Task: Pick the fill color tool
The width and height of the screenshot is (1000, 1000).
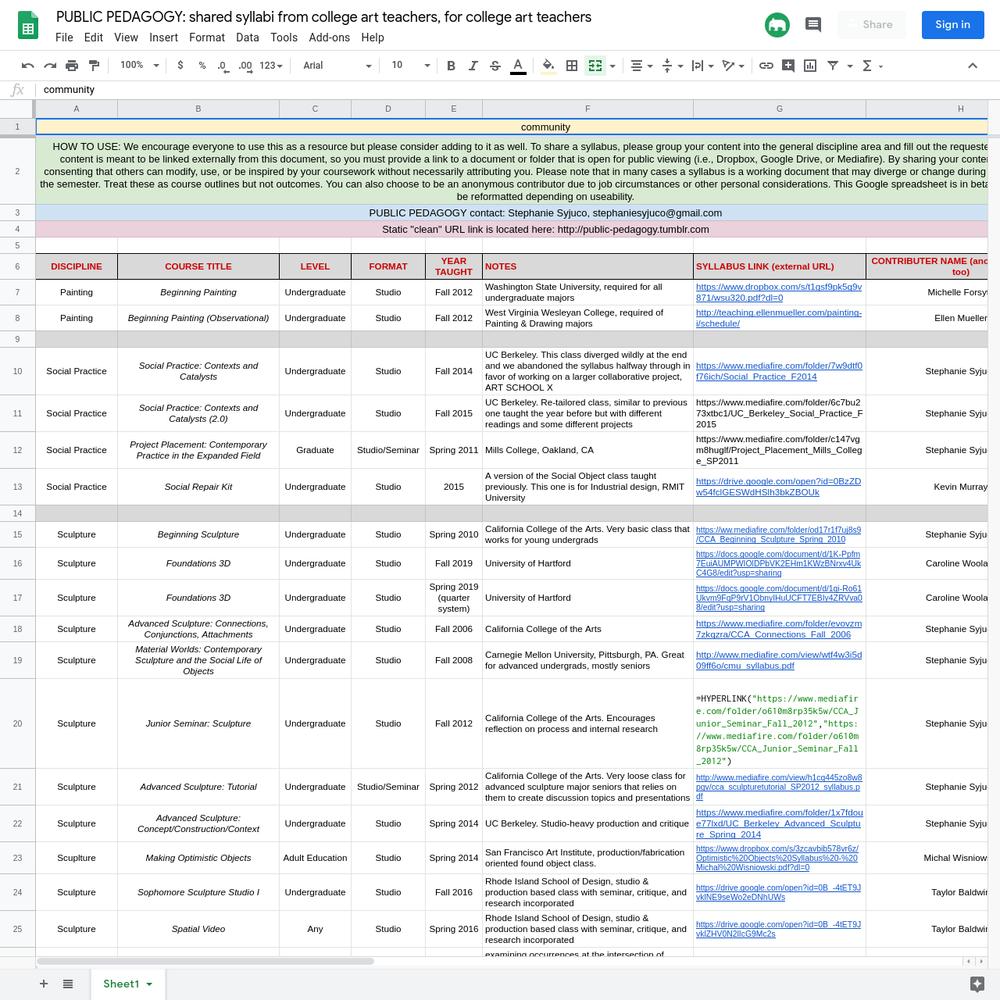Action: coord(548,66)
